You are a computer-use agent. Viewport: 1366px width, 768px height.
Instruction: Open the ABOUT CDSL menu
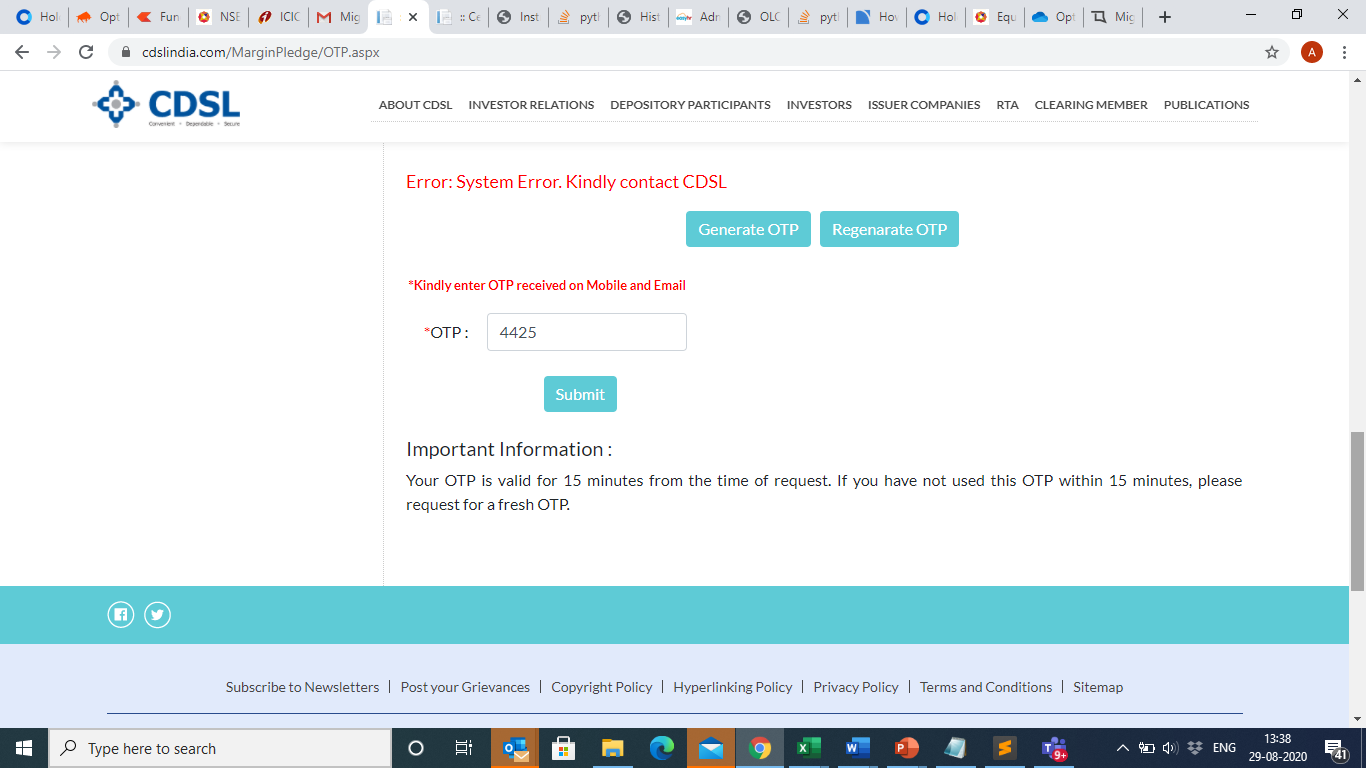point(415,105)
